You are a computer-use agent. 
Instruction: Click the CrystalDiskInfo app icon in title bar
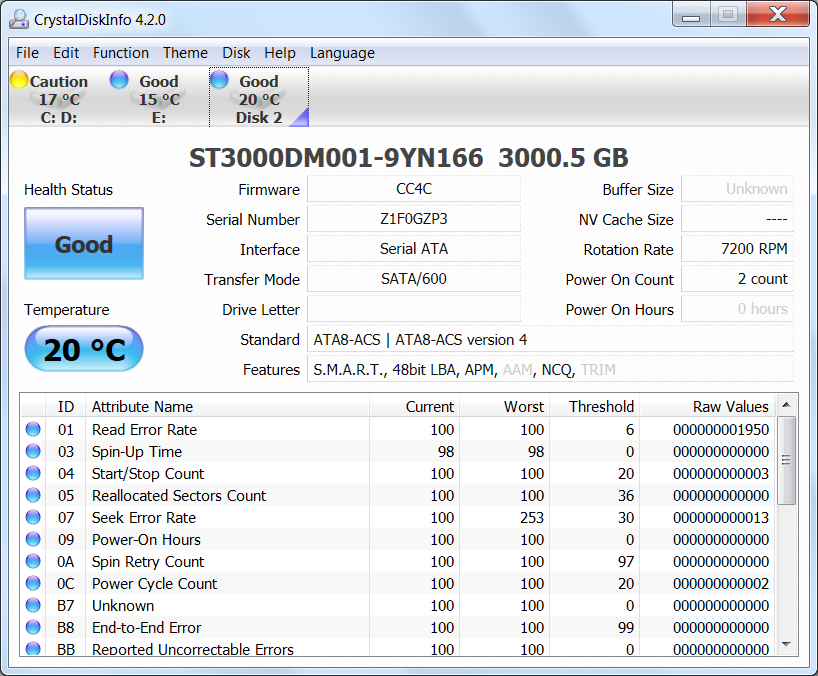pos(19,19)
